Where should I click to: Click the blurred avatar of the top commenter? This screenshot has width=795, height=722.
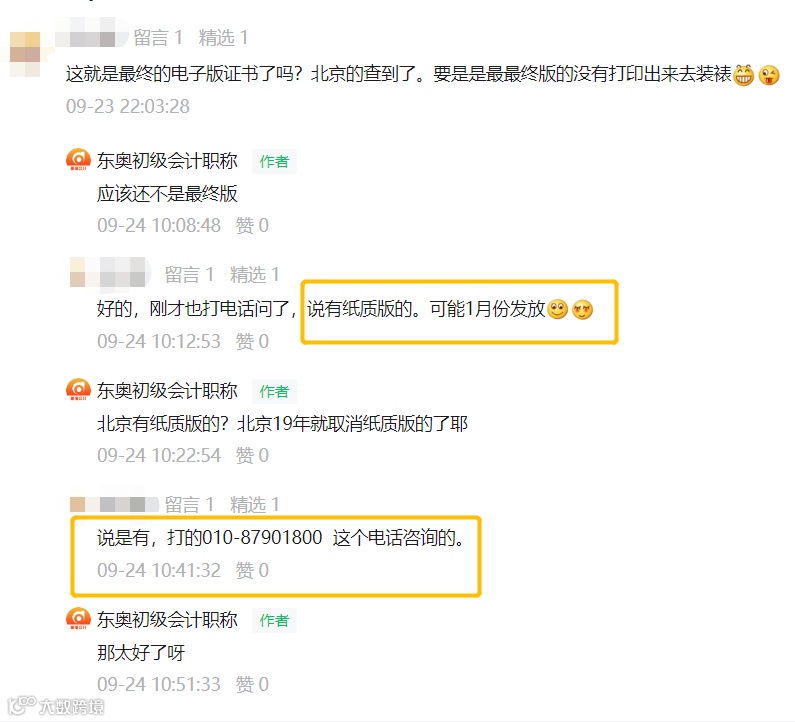25,54
